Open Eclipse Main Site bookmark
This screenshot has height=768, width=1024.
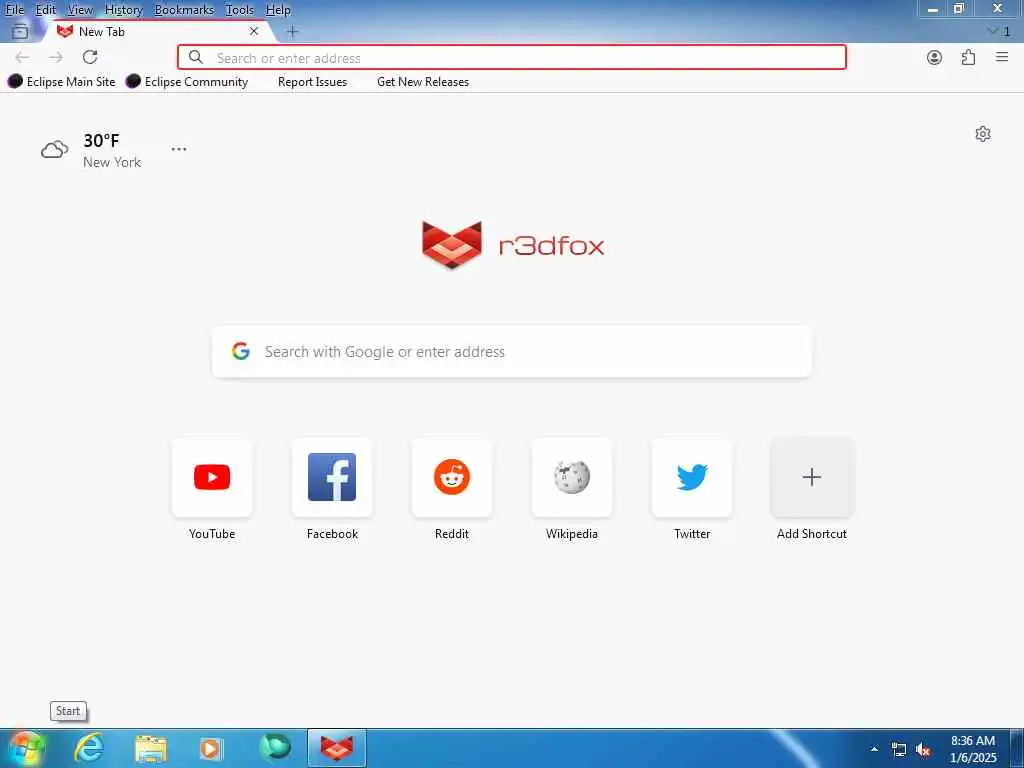(x=61, y=82)
